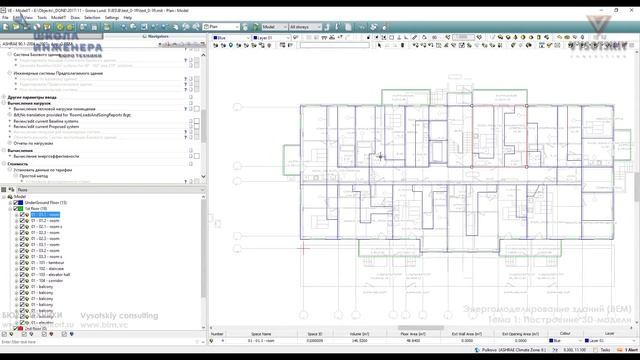Click the blue swatch of UnderGround Floor
640x360 pixels.
[20, 202]
